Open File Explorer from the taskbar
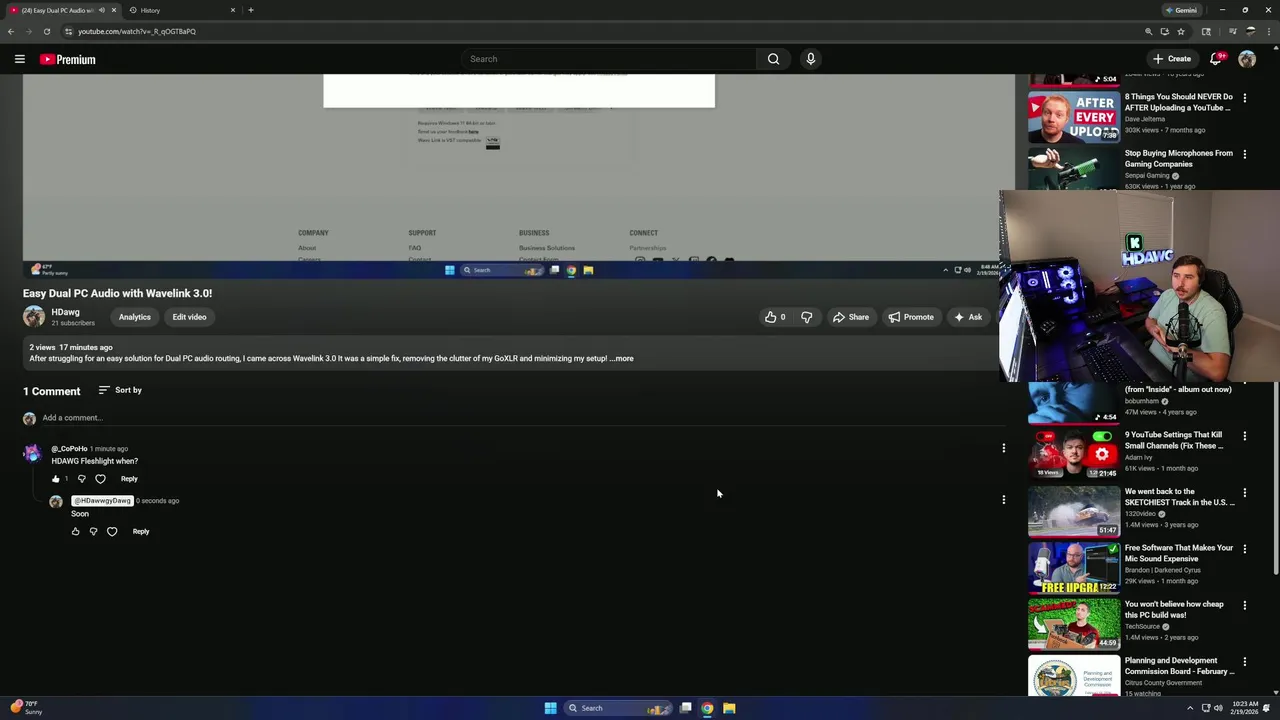The height and width of the screenshot is (720, 1280). coord(729,708)
